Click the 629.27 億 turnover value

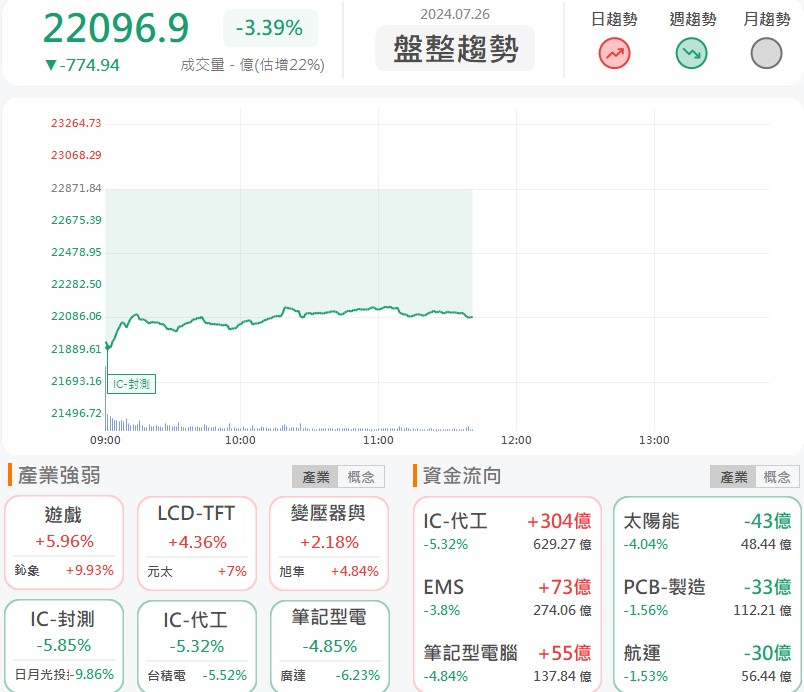pyautogui.click(x=562, y=544)
